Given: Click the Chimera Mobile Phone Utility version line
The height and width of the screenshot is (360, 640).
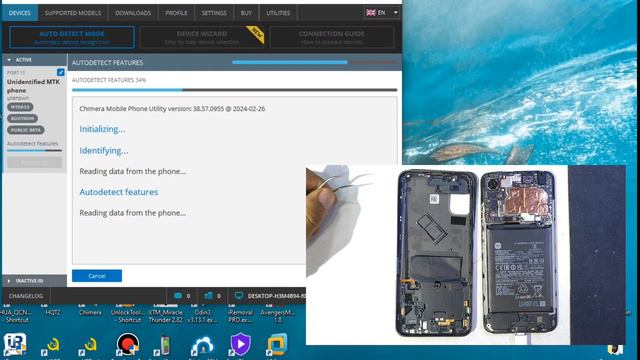Looking at the screenshot, I should (172, 109).
